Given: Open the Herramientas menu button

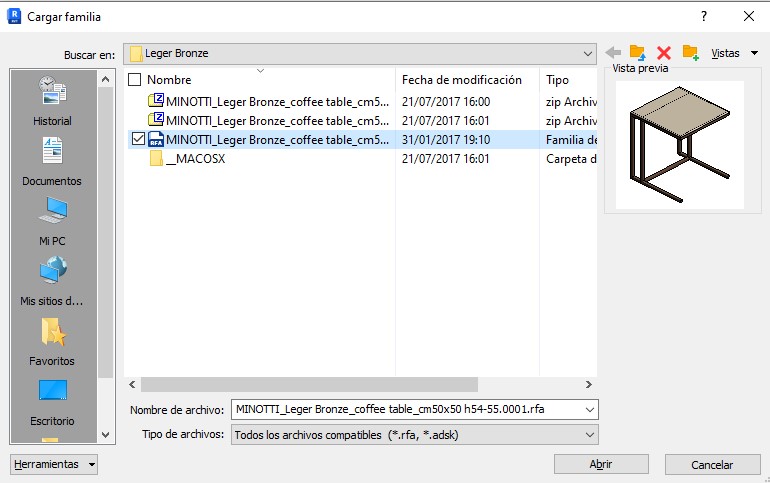Looking at the screenshot, I should 54,465.
